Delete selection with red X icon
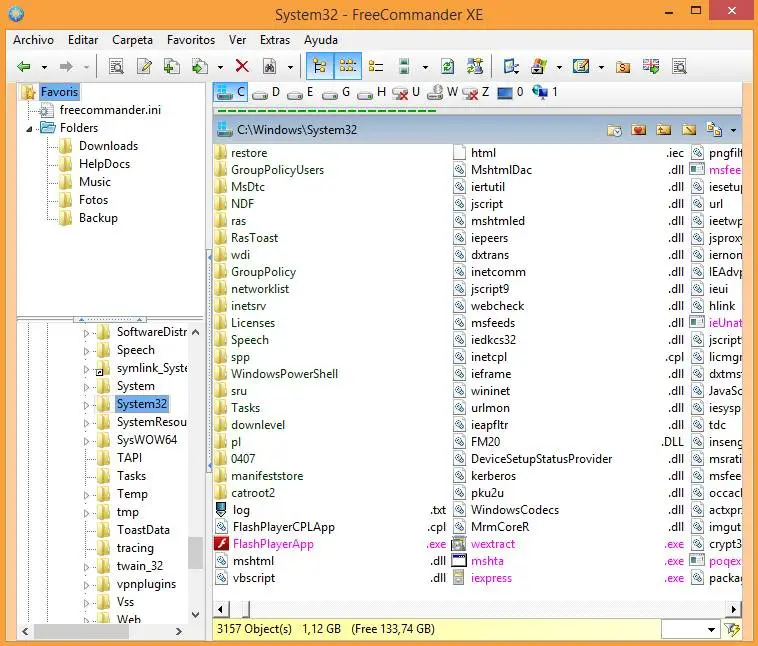Image resolution: width=758 pixels, height=646 pixels. click(x=242, y=66)
